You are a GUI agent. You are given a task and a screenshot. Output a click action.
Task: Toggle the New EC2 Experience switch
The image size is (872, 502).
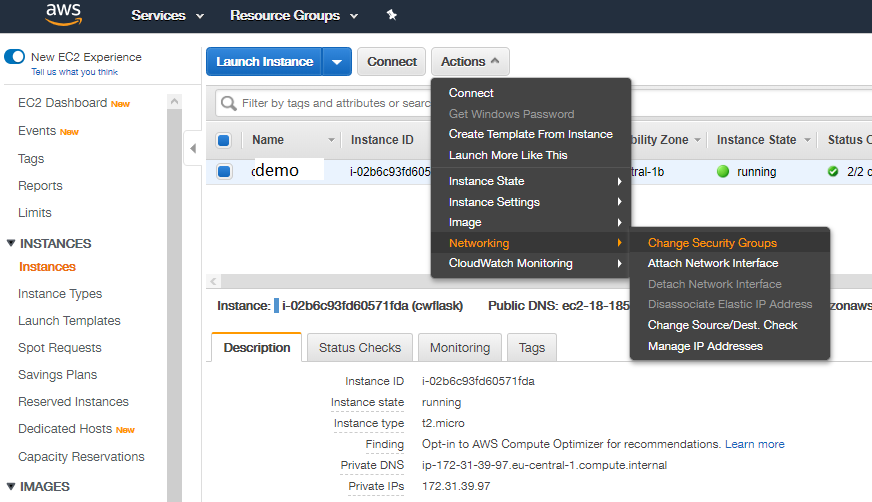pos(14,56)
